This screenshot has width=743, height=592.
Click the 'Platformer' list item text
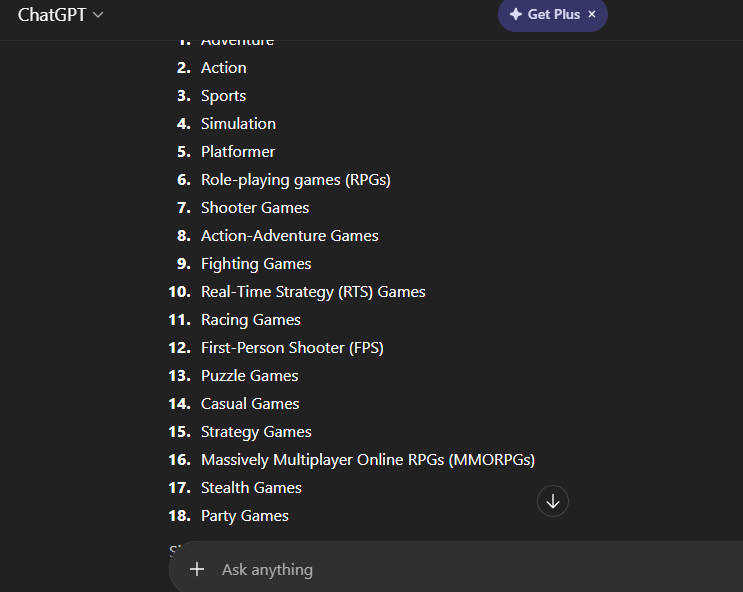pos(238,152)
